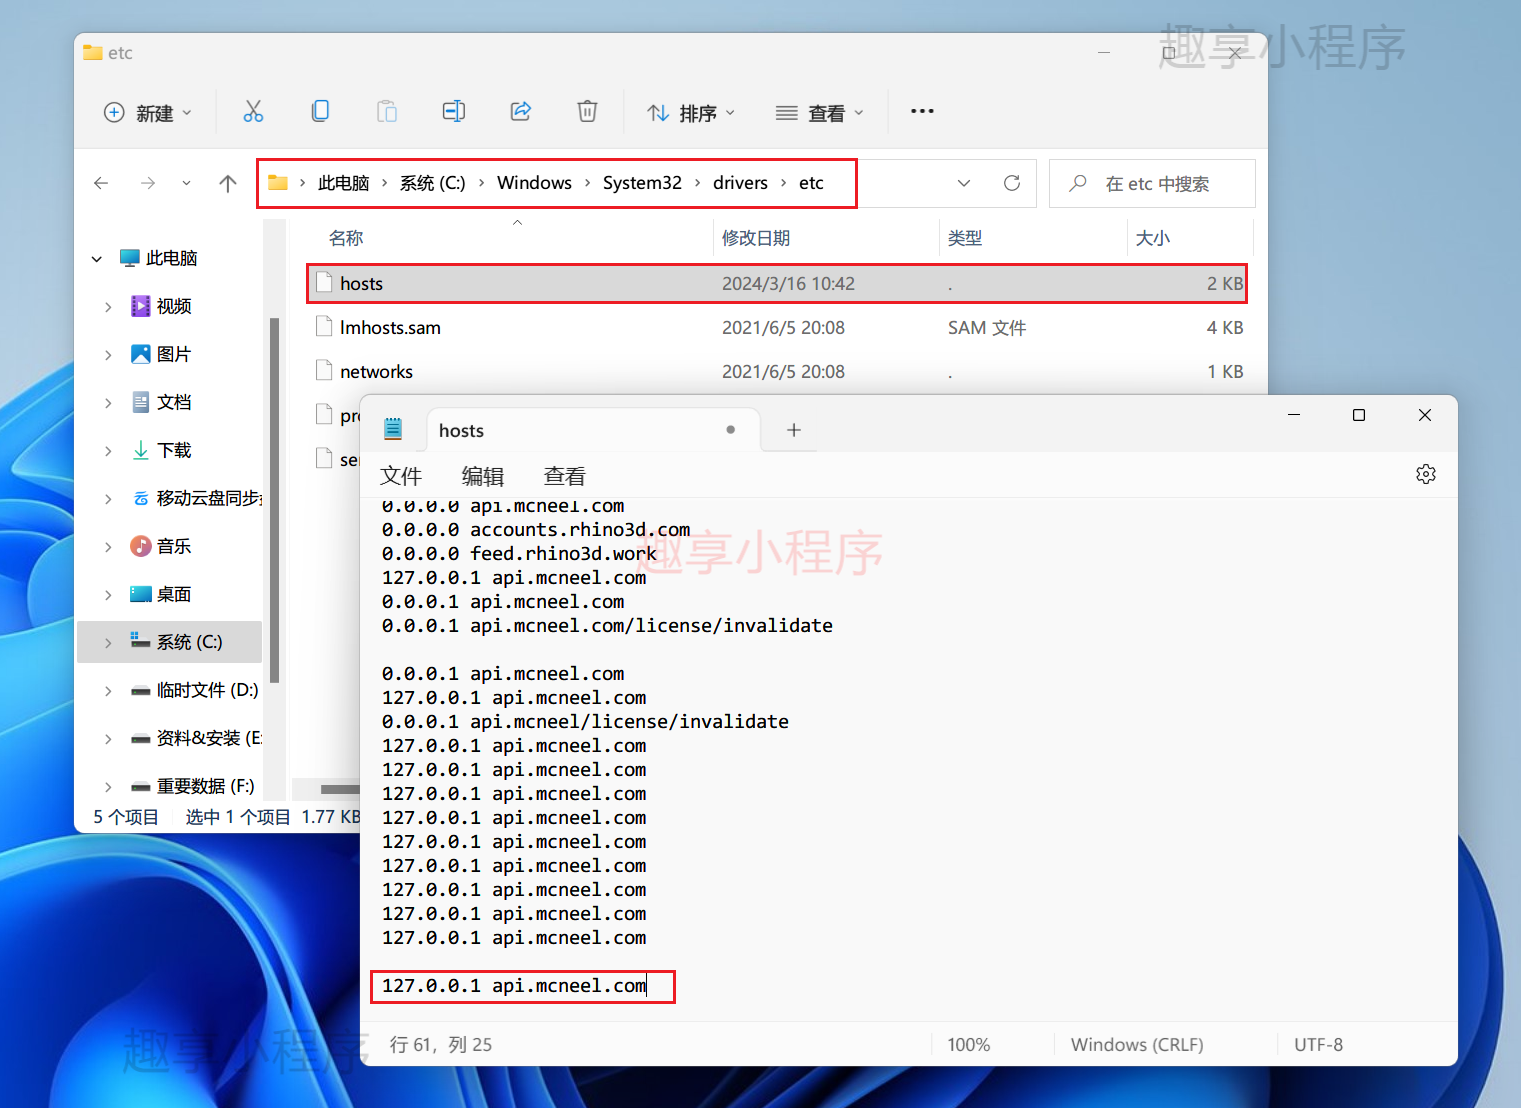Sort by 修改日期 column header
The width and height of the screenshot is (1521, 1108).
[x=756, y=238]
